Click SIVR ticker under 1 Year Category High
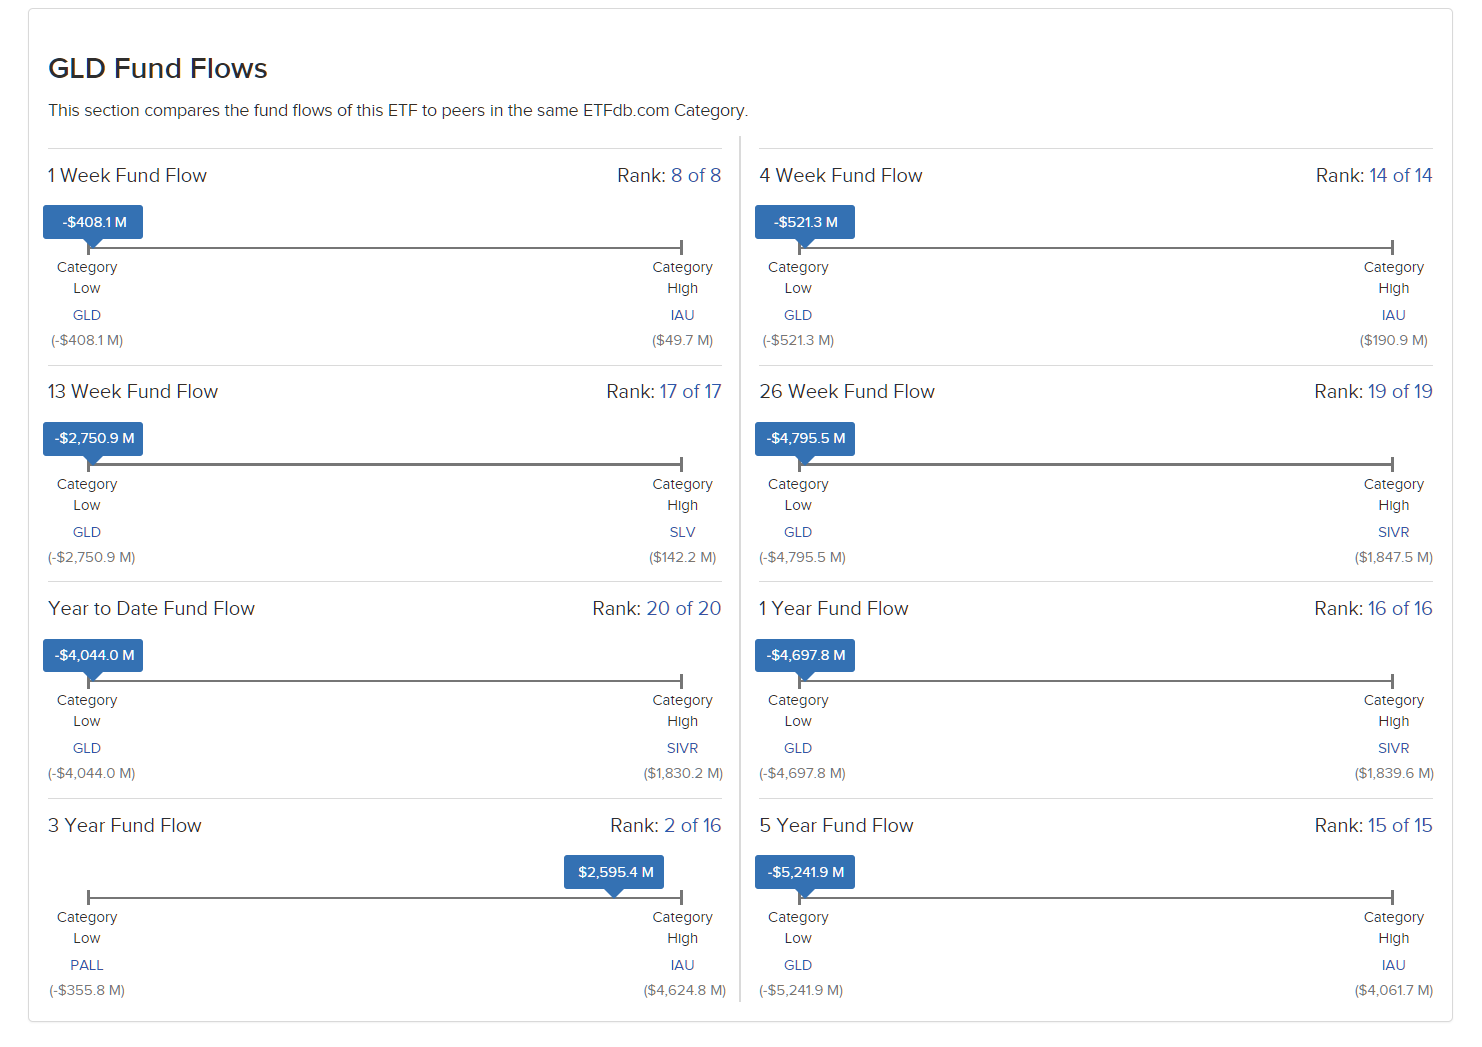The width and height of the screenshot is (1482, 1047). tap(1394, 748)
